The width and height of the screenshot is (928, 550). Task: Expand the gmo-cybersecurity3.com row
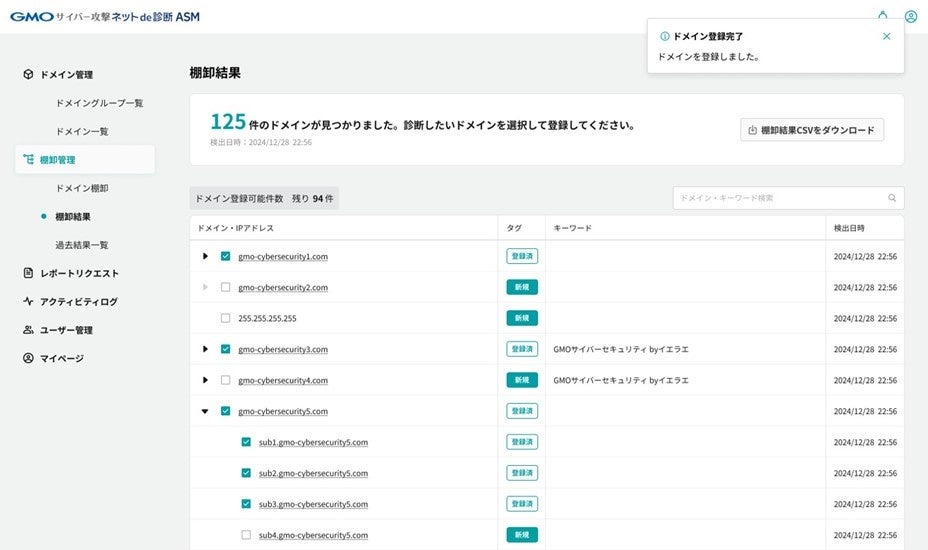coord(205,349)
